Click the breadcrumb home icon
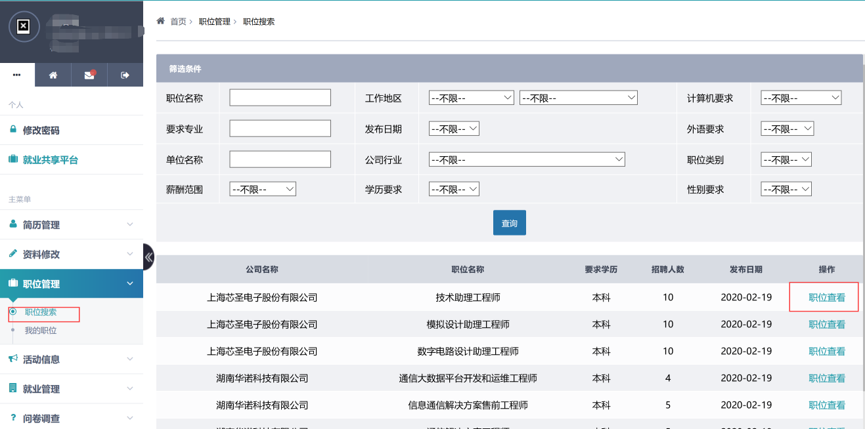Image resolution: width=865 pixels, height=429 pixels. 161,21
